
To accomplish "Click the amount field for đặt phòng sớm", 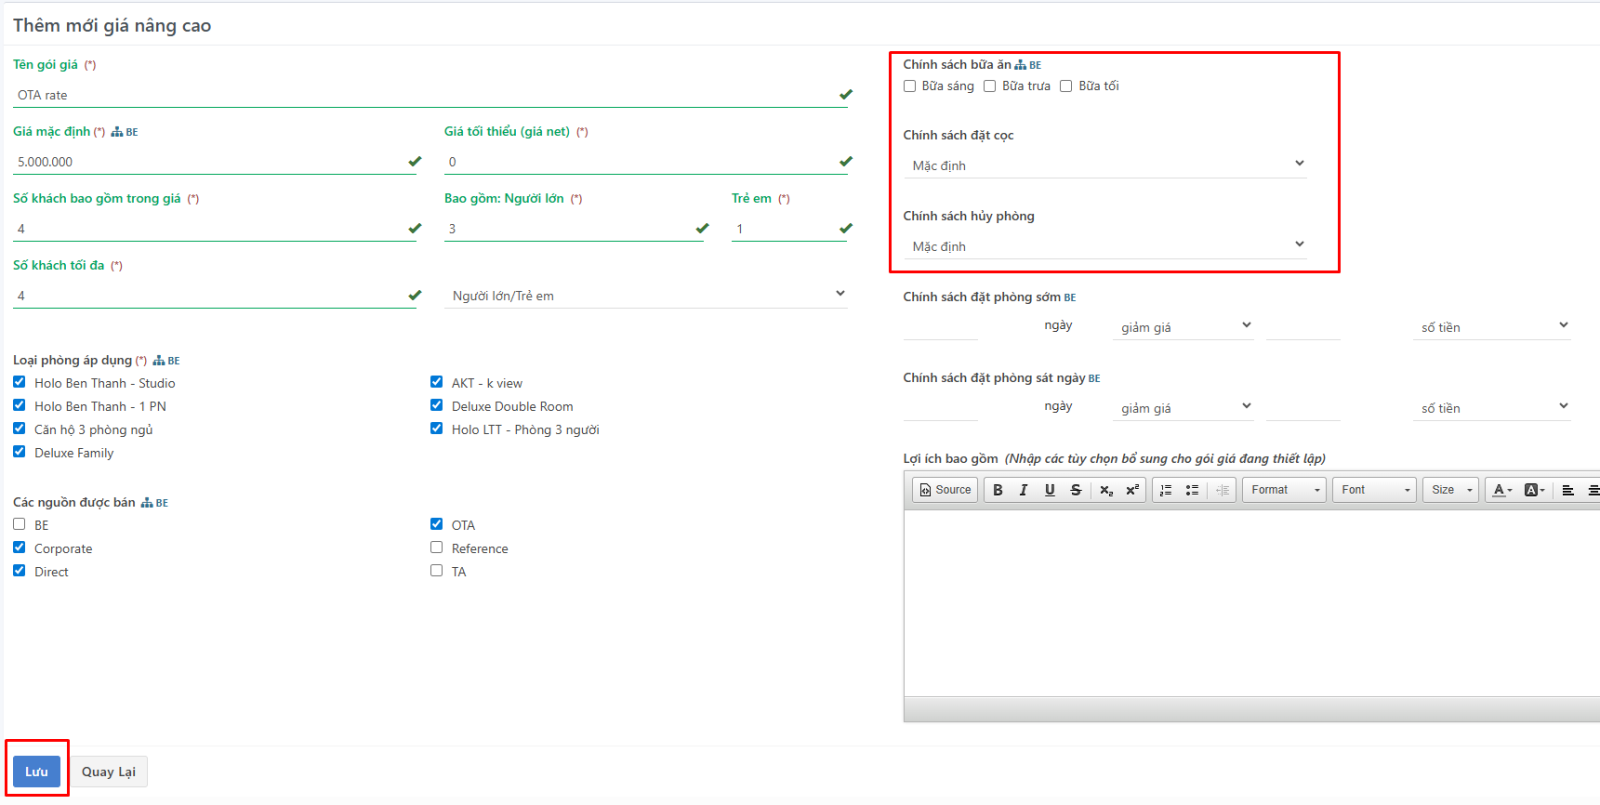I will pos(1303,327).
